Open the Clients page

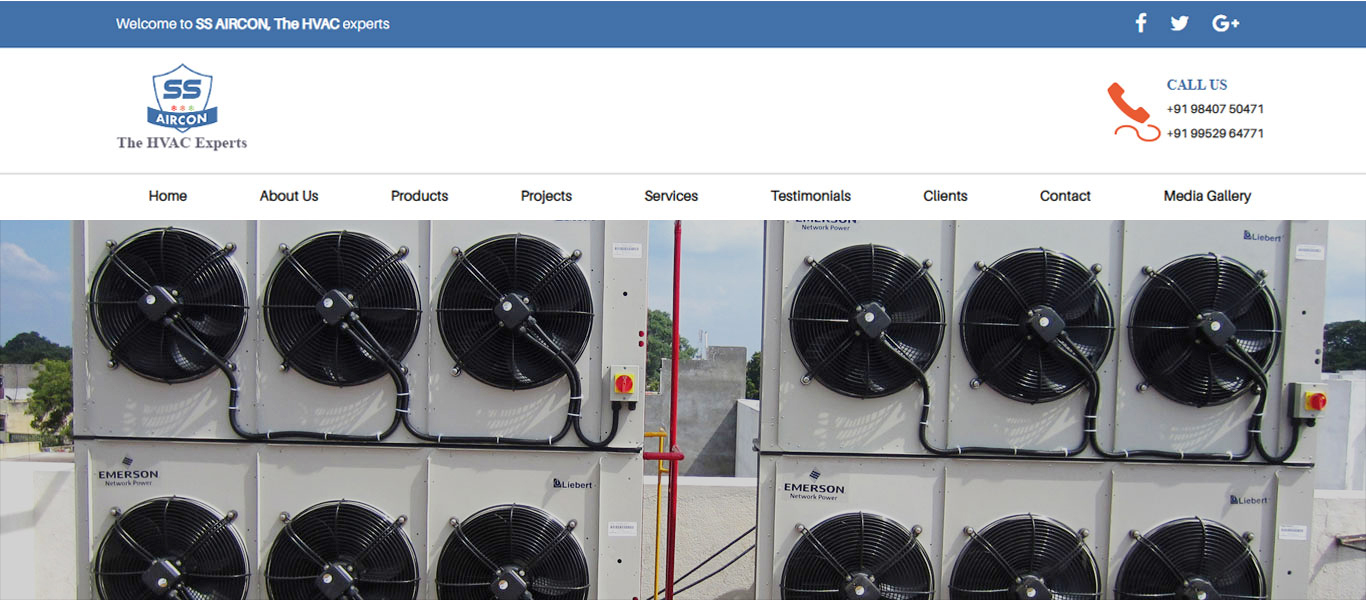(x=945, y=196)
